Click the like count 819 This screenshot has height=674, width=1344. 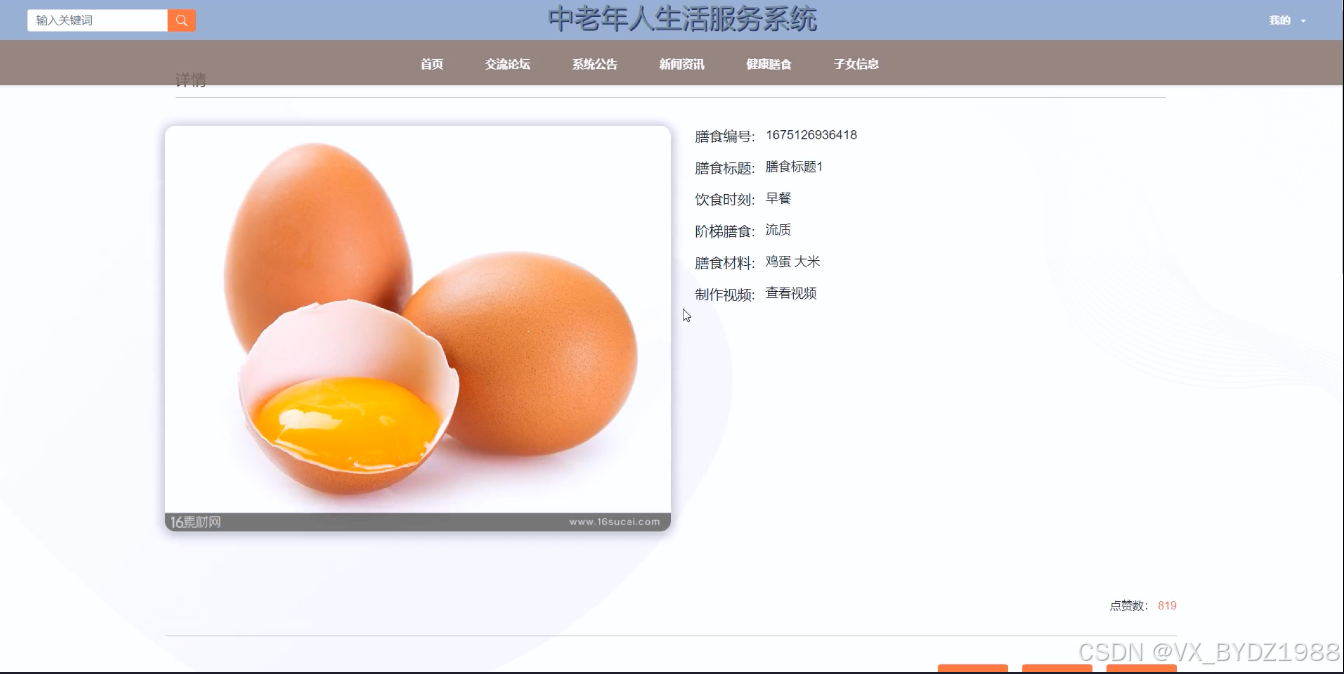tap(1167, 606)
